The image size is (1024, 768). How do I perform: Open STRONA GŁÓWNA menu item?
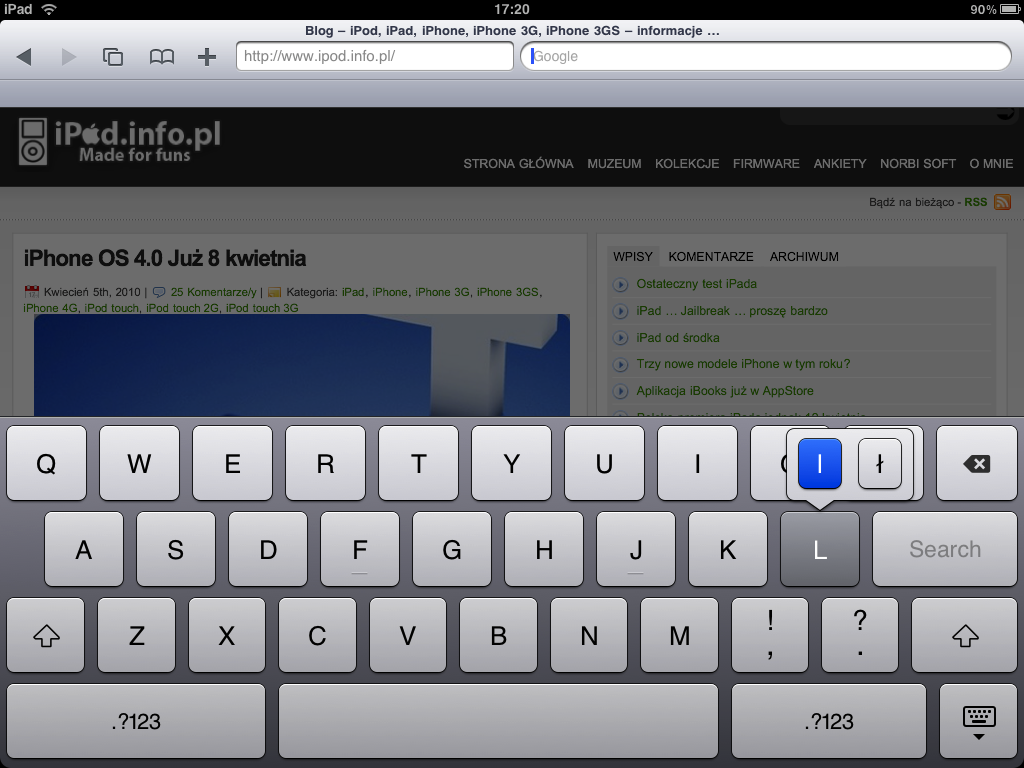[x=519, y=164]
